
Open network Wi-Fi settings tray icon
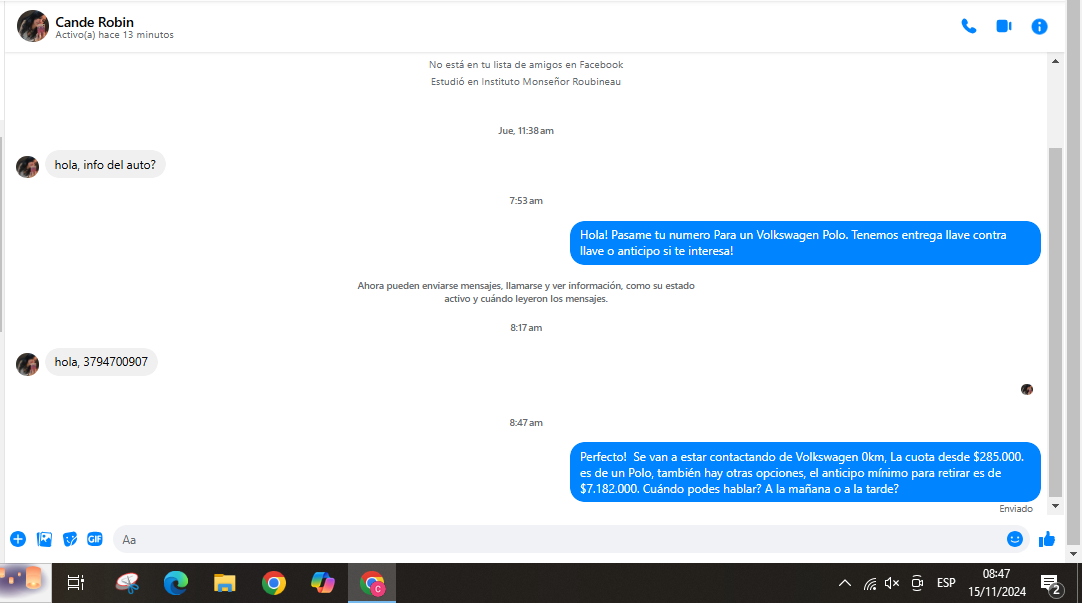[x=869, y=584]
